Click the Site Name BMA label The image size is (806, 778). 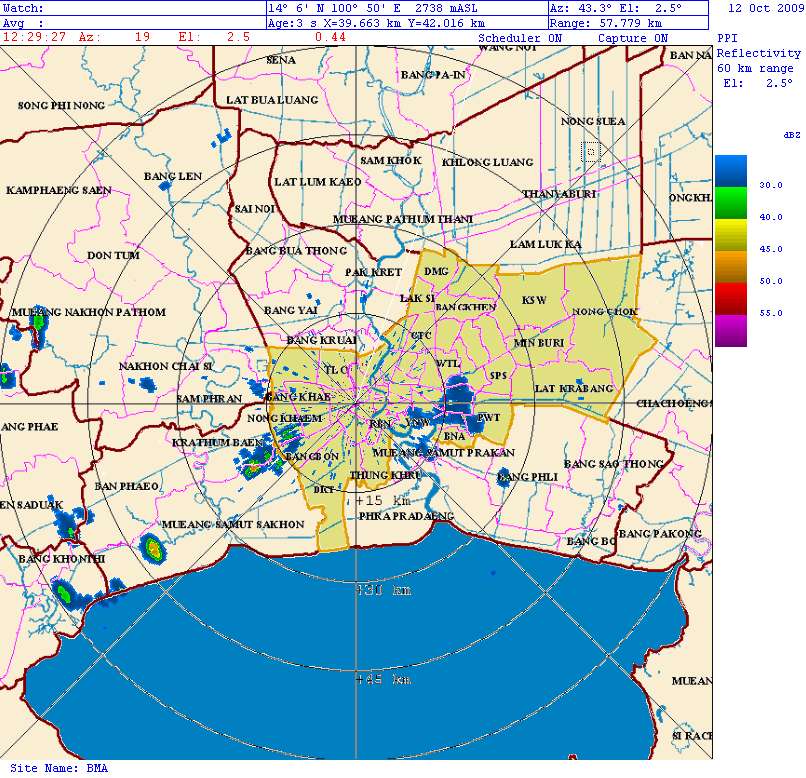click(x=58, y=768)
